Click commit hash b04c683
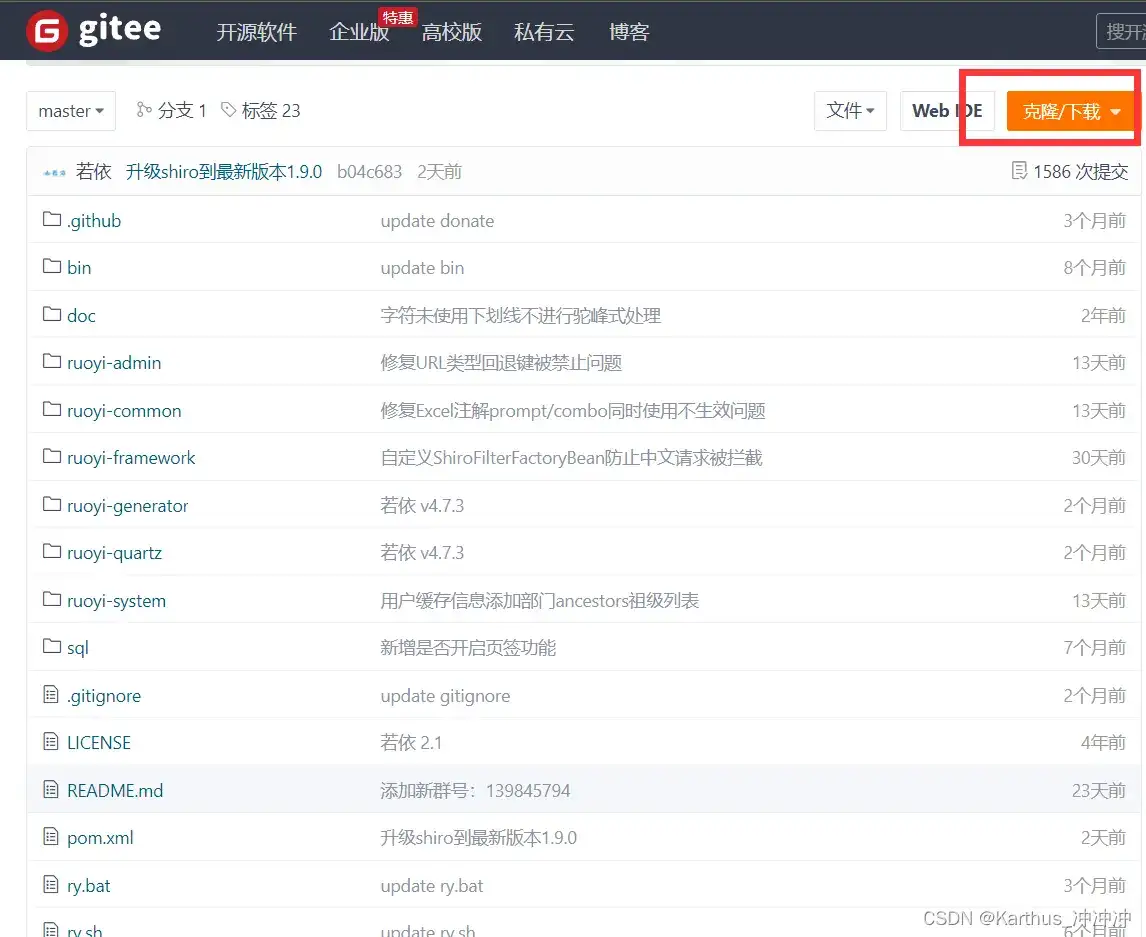 click(x=369, y=172)
